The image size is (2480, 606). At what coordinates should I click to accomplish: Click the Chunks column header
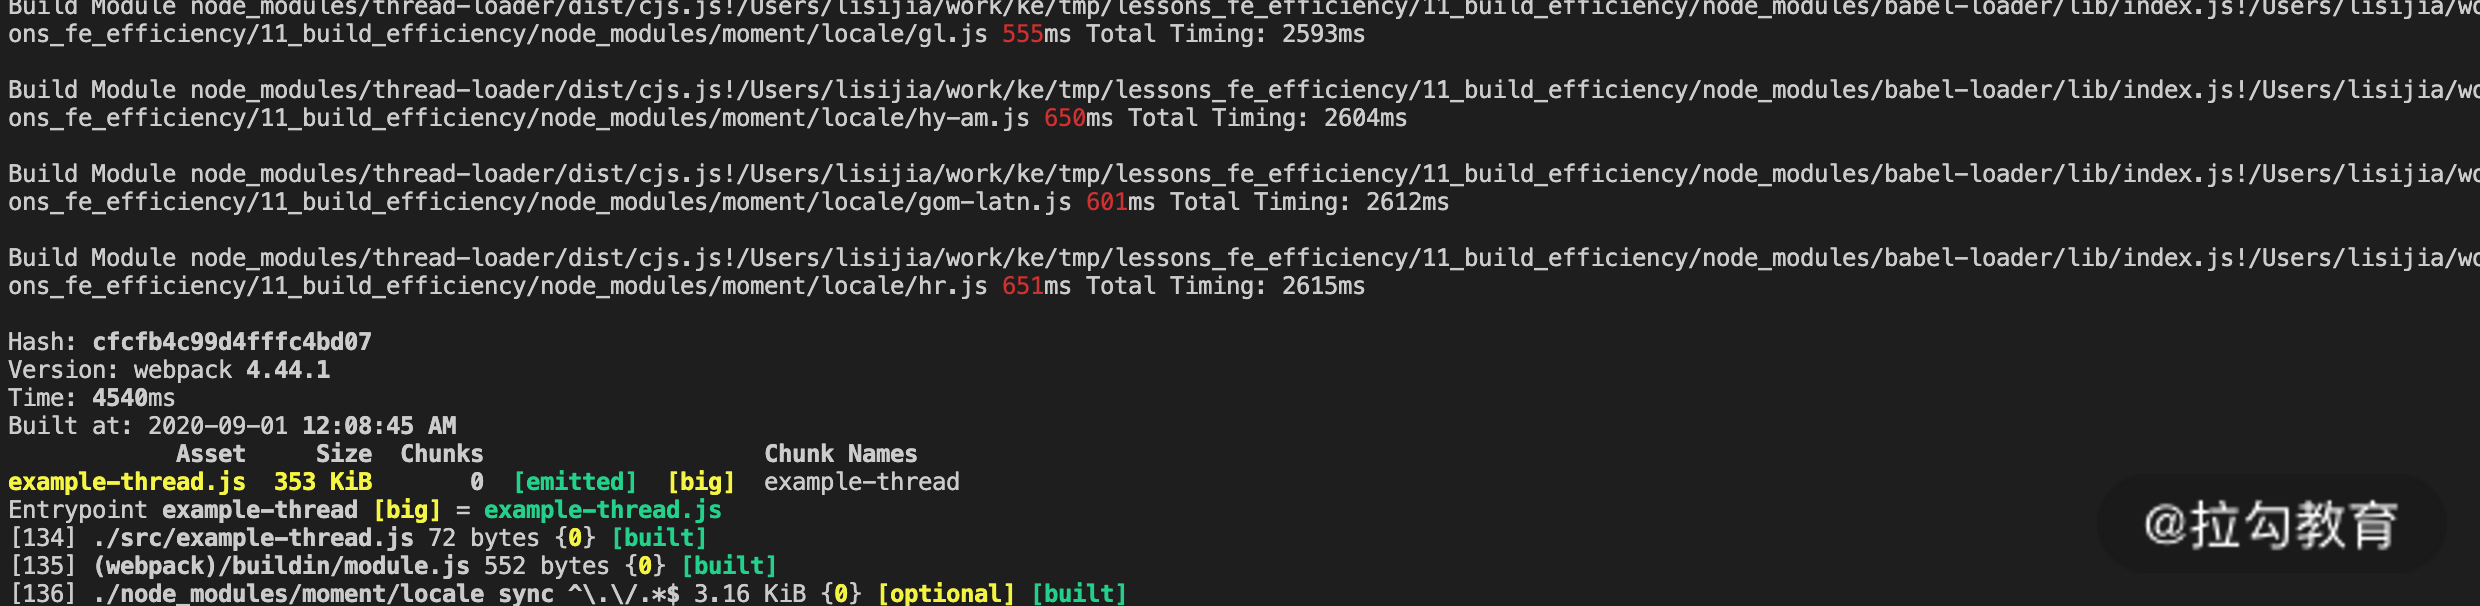click(x=442, y=454)
